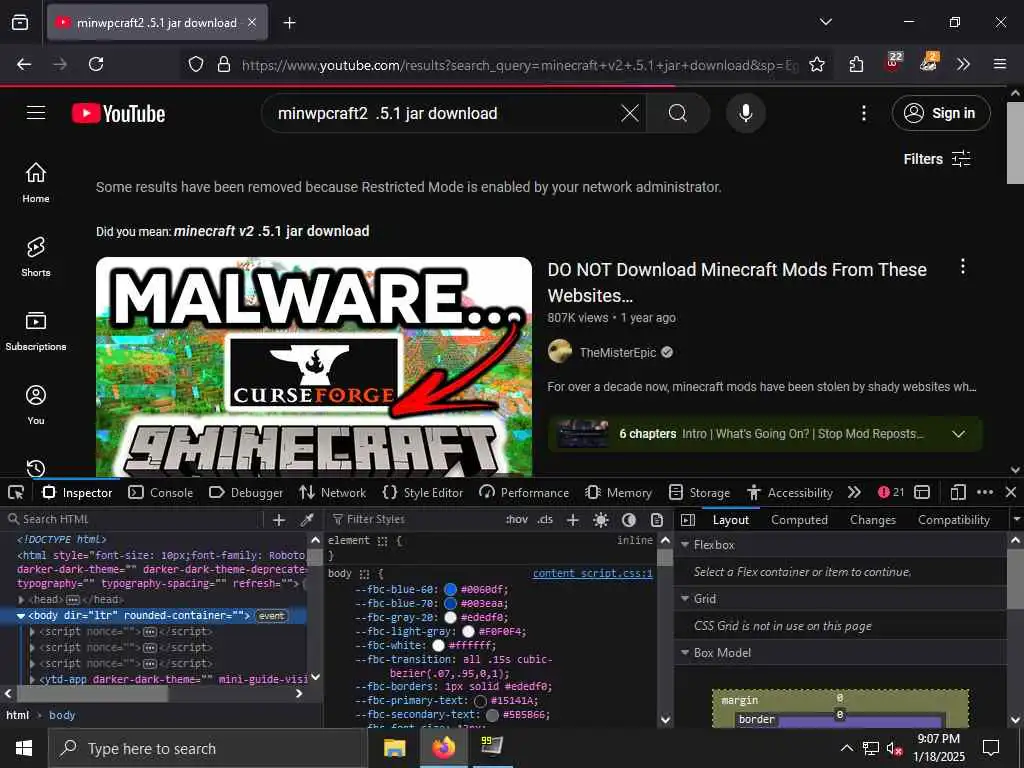This screenshot has width=1024, height=768.
Task: Open the search Filters
Action: pos(937,159)
